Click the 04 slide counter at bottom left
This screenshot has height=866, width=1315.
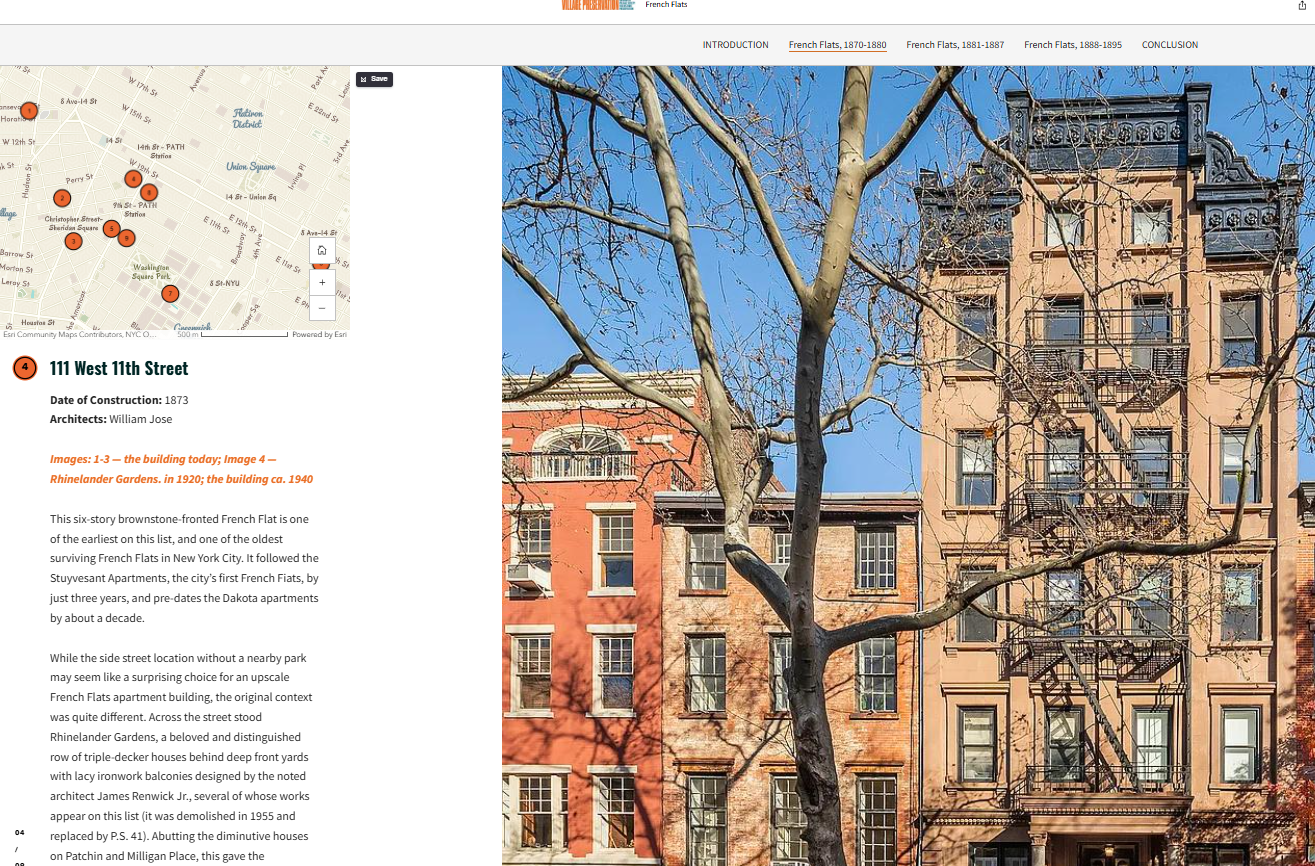pyautogui.click(x=20, y=832)
